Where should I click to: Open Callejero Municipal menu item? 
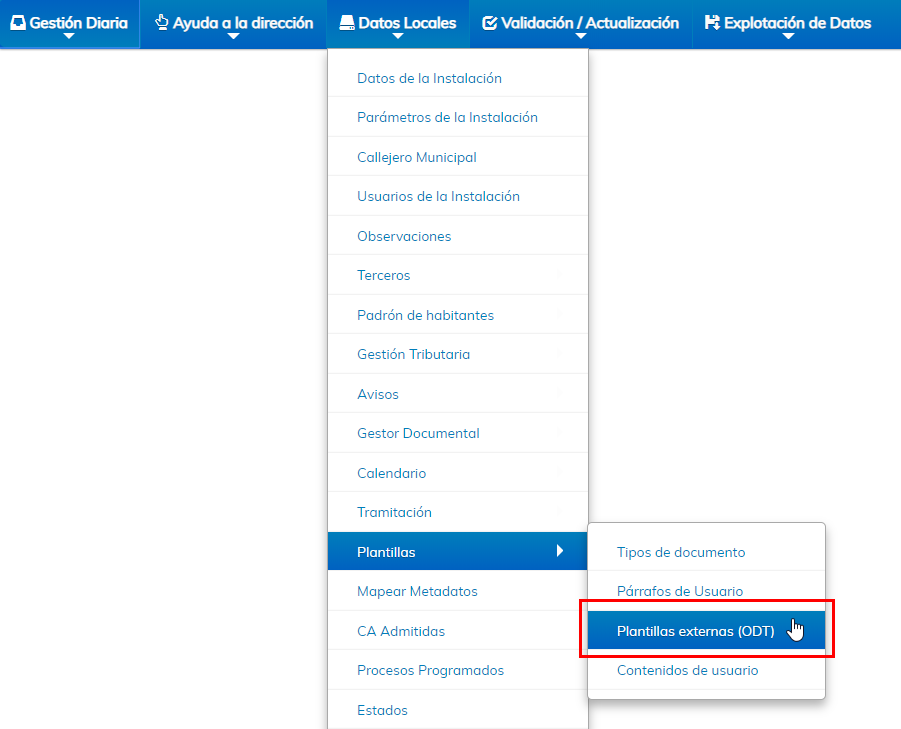pyautogui.click(x=416, y=157)
